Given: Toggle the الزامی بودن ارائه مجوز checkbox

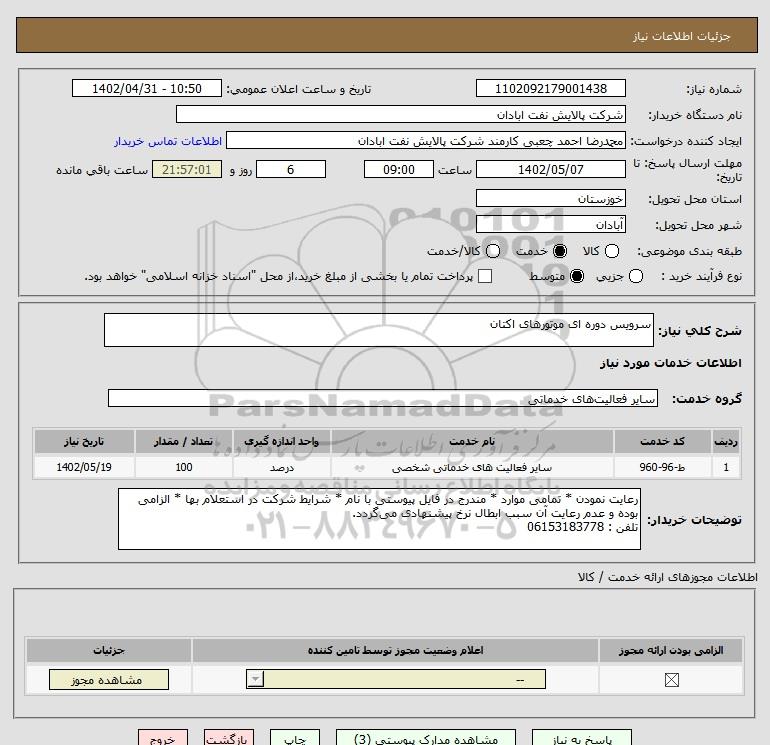Looking at the screenshot, I should (x=670, y=680).
